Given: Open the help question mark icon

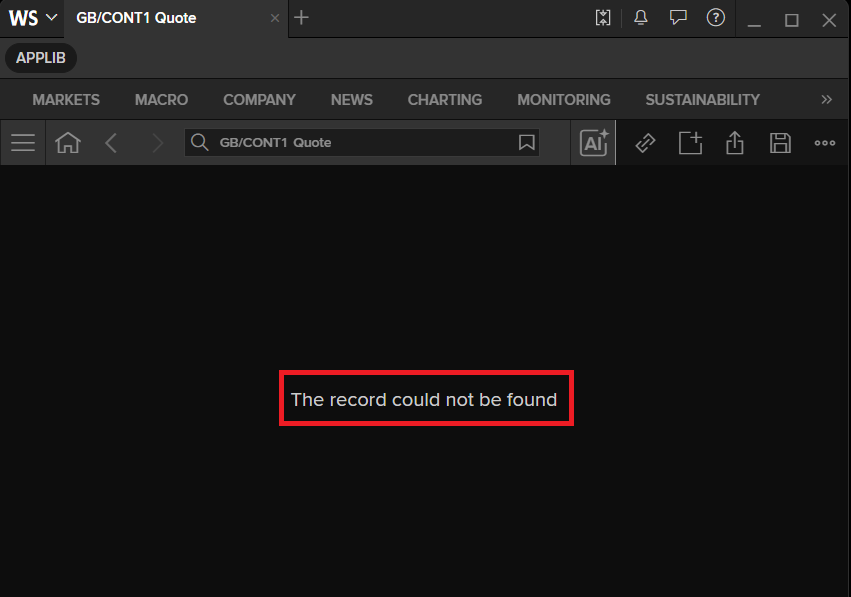Looking at the screenshot, I should coord(715,18).
